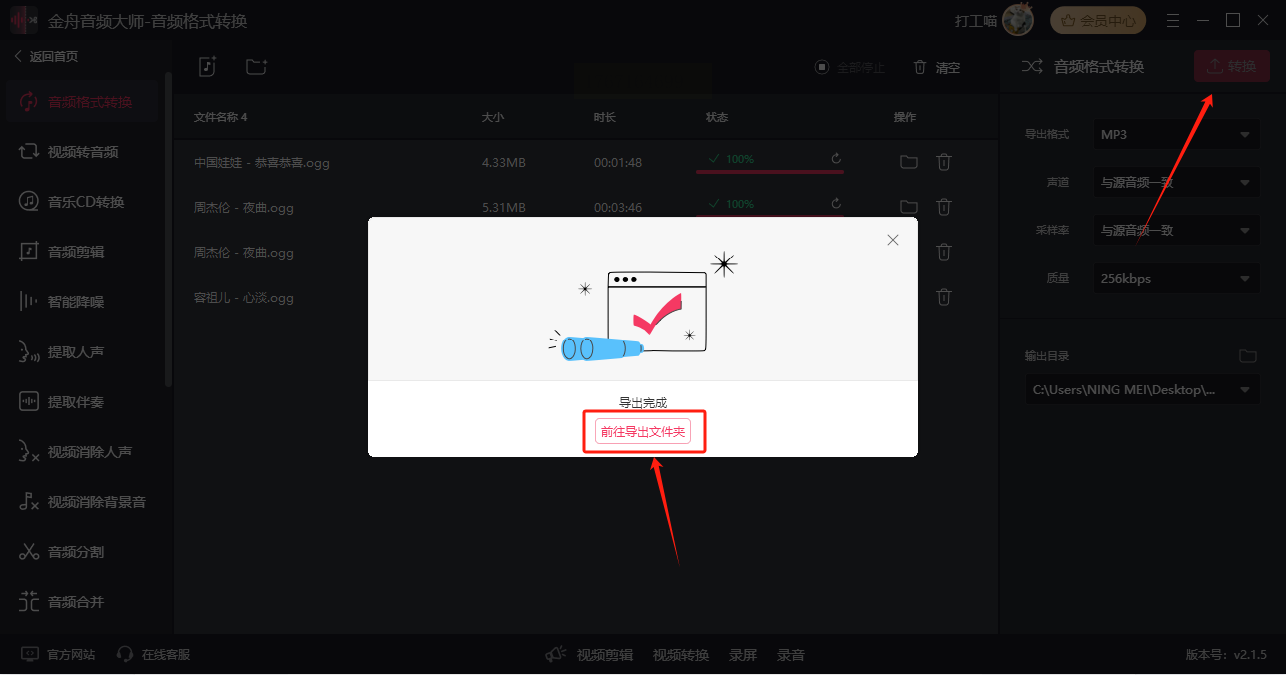Click the retry icon on the first file's progress
The width and height of the screenshot is (1286, 675).
[x=836, y=159]
